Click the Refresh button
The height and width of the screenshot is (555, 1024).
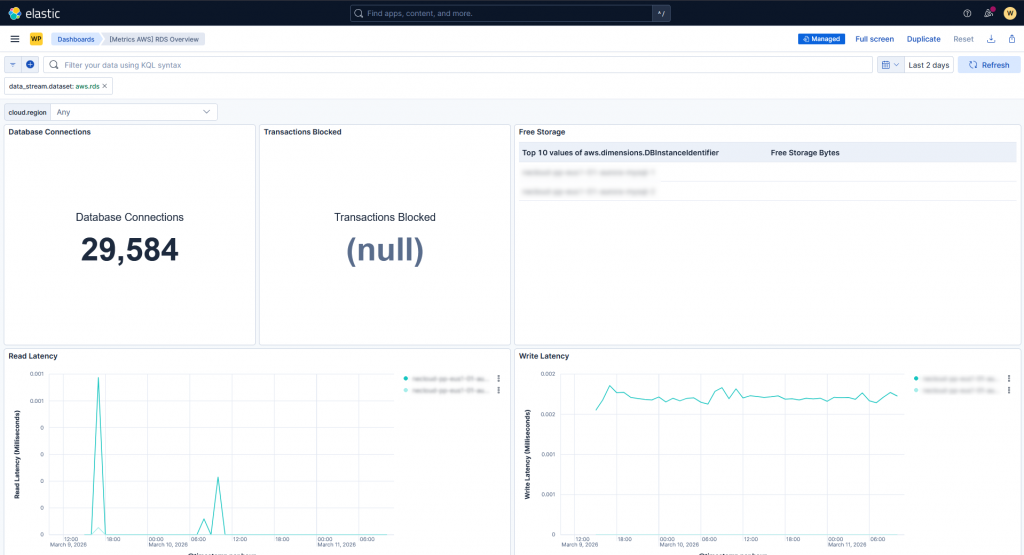tap(989, 65)
